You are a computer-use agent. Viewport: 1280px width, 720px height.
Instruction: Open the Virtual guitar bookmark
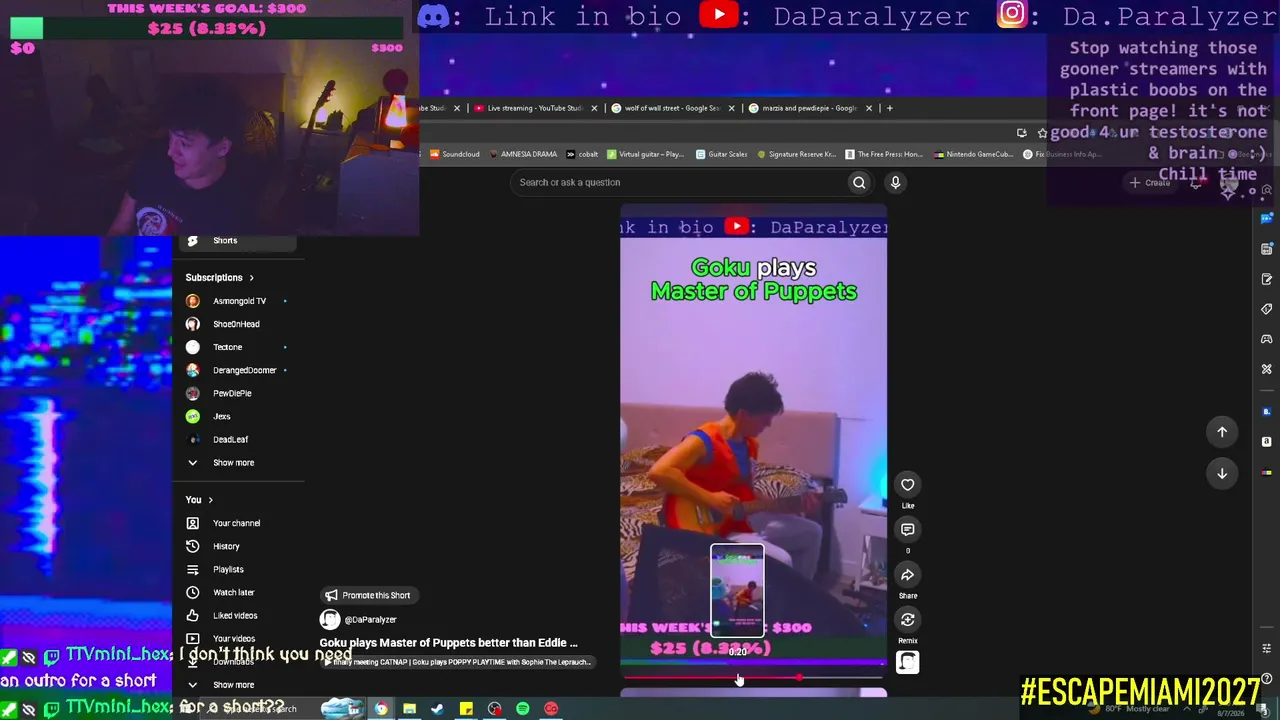[645, 154]
